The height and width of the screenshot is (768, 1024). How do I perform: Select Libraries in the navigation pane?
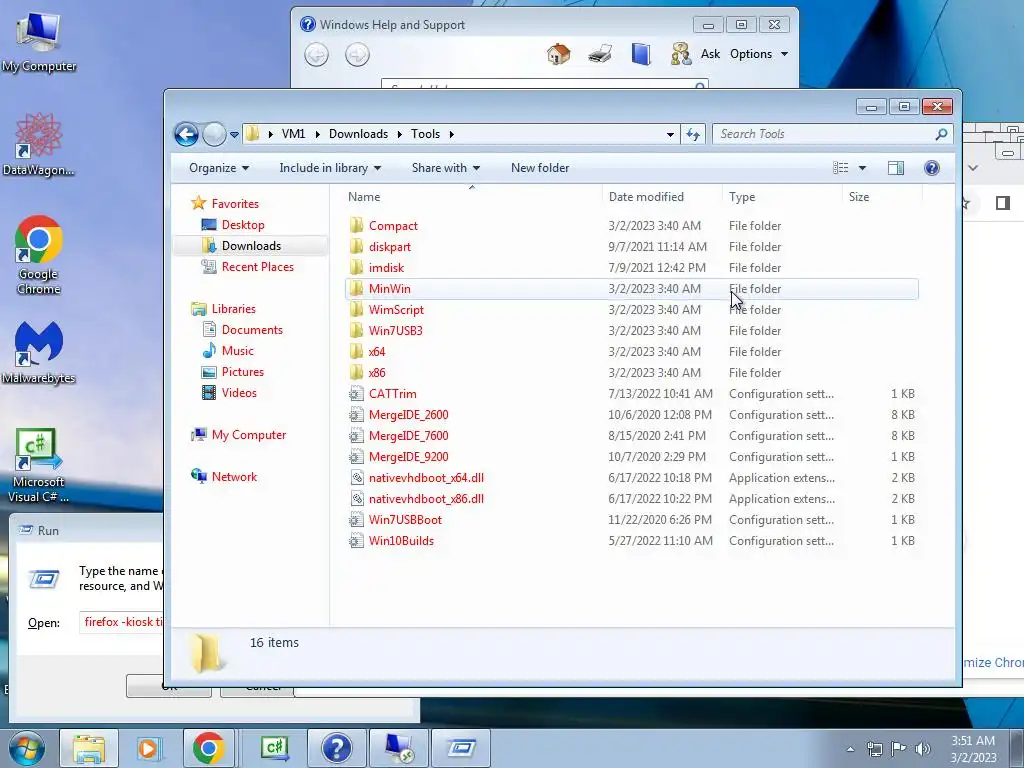234,309
